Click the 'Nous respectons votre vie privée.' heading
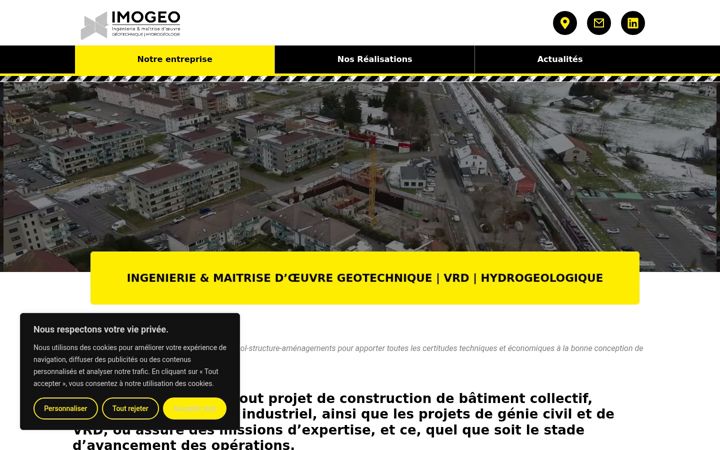The height and width of the screenshot is (450, 720). [101, 329]
